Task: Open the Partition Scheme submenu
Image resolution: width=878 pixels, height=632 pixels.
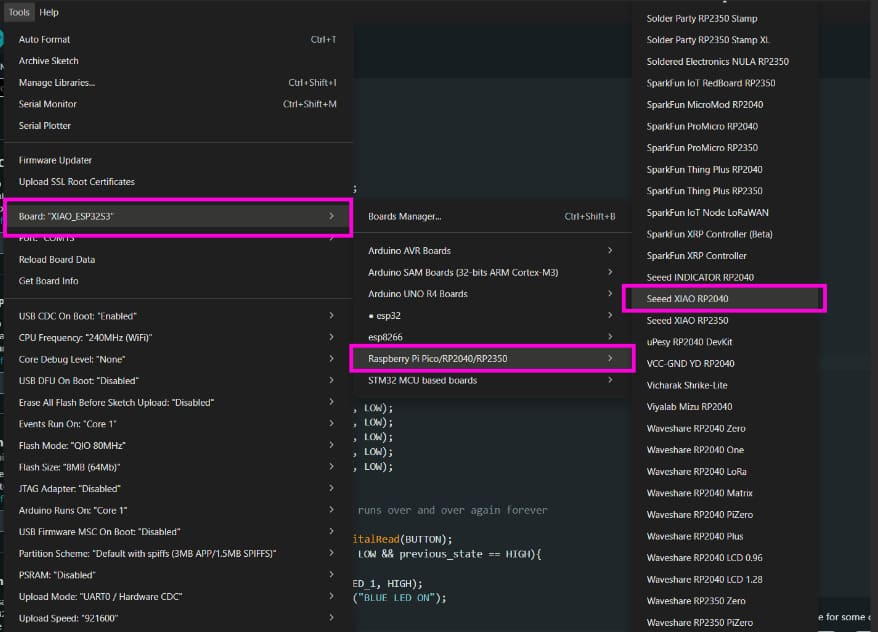Action: pyautogui.click(x=147, y=553)
